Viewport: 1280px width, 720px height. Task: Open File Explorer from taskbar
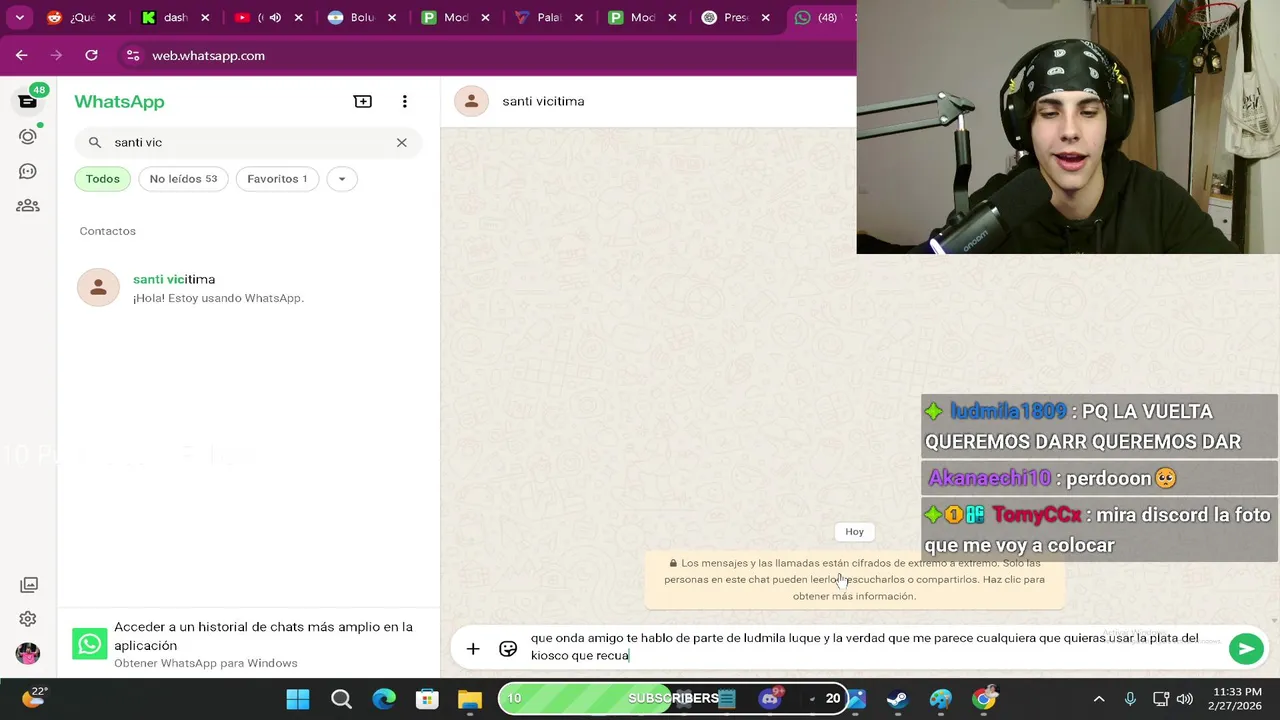(x=470, y=698)
